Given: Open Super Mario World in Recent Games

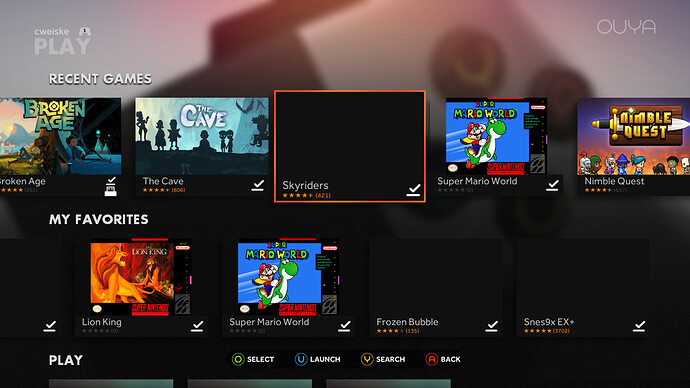Looking at the screenshot, I should click(496, 146).
